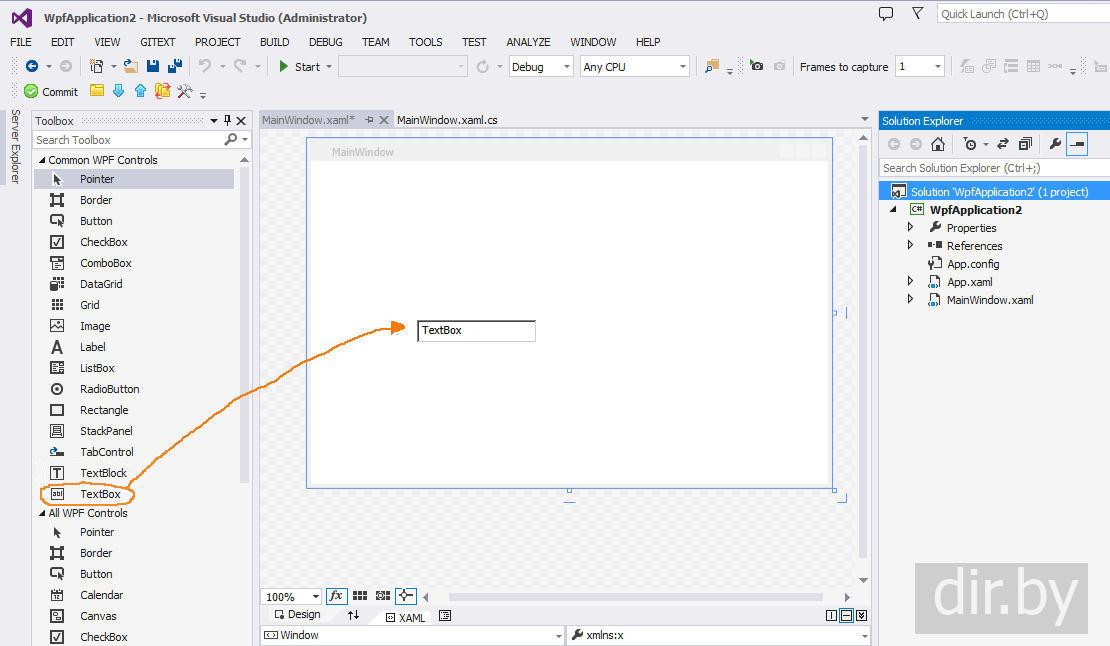1110x646 pixels.
Task: Open the Debug configuration dropdown
Action: point(540,67)
